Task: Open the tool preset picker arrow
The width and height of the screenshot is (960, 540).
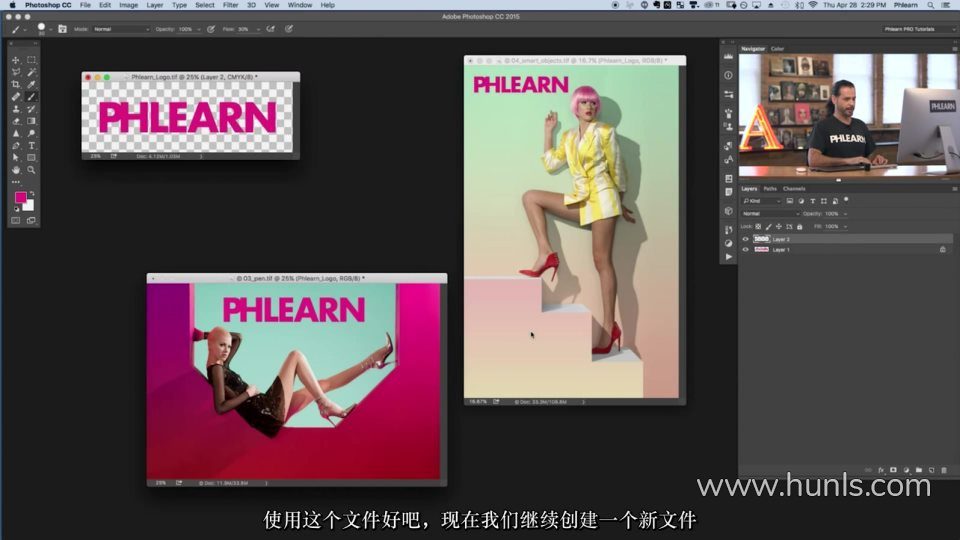Action: coord(24,29)
